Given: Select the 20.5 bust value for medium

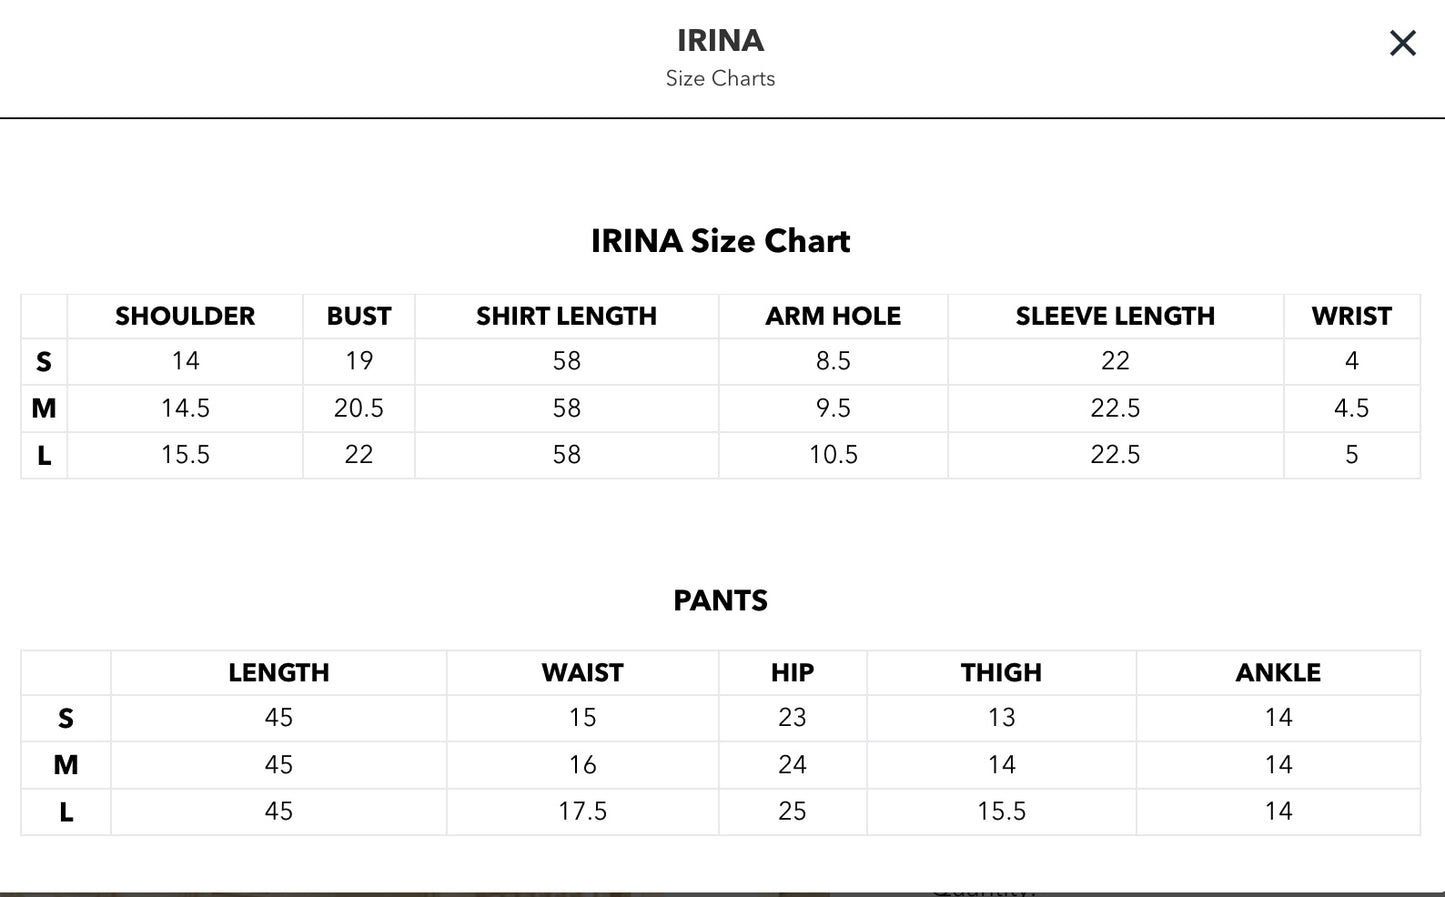Looking at the screenshot, I should tap(359, 408).
